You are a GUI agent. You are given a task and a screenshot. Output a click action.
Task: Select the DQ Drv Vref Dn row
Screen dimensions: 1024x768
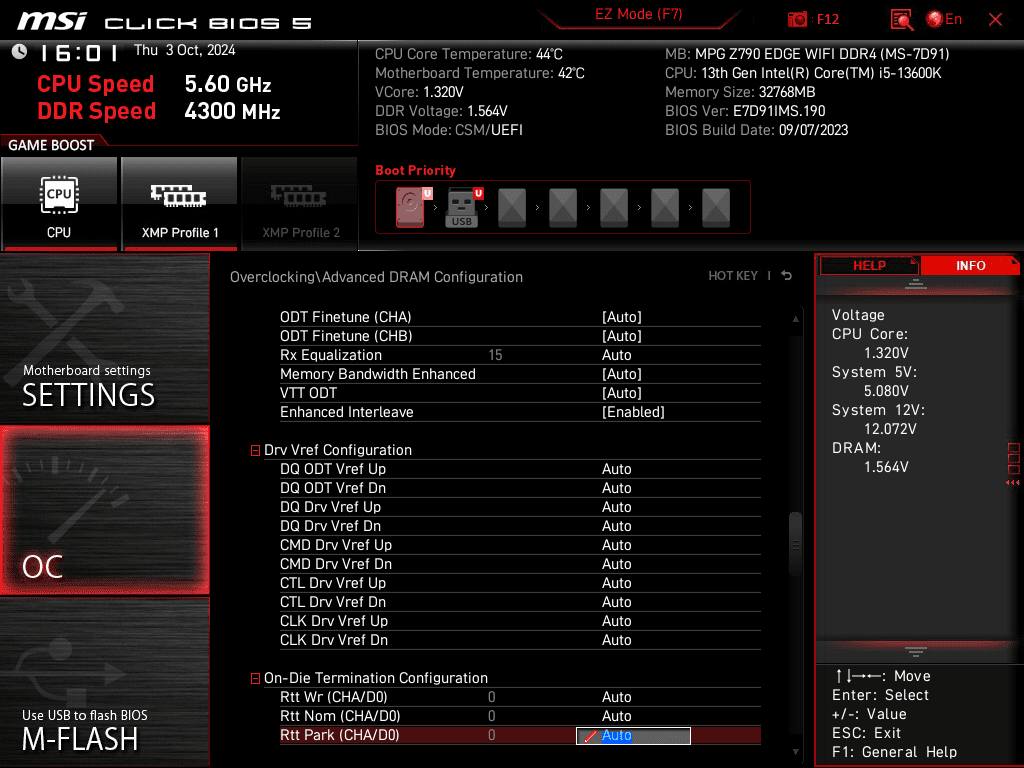520,526
